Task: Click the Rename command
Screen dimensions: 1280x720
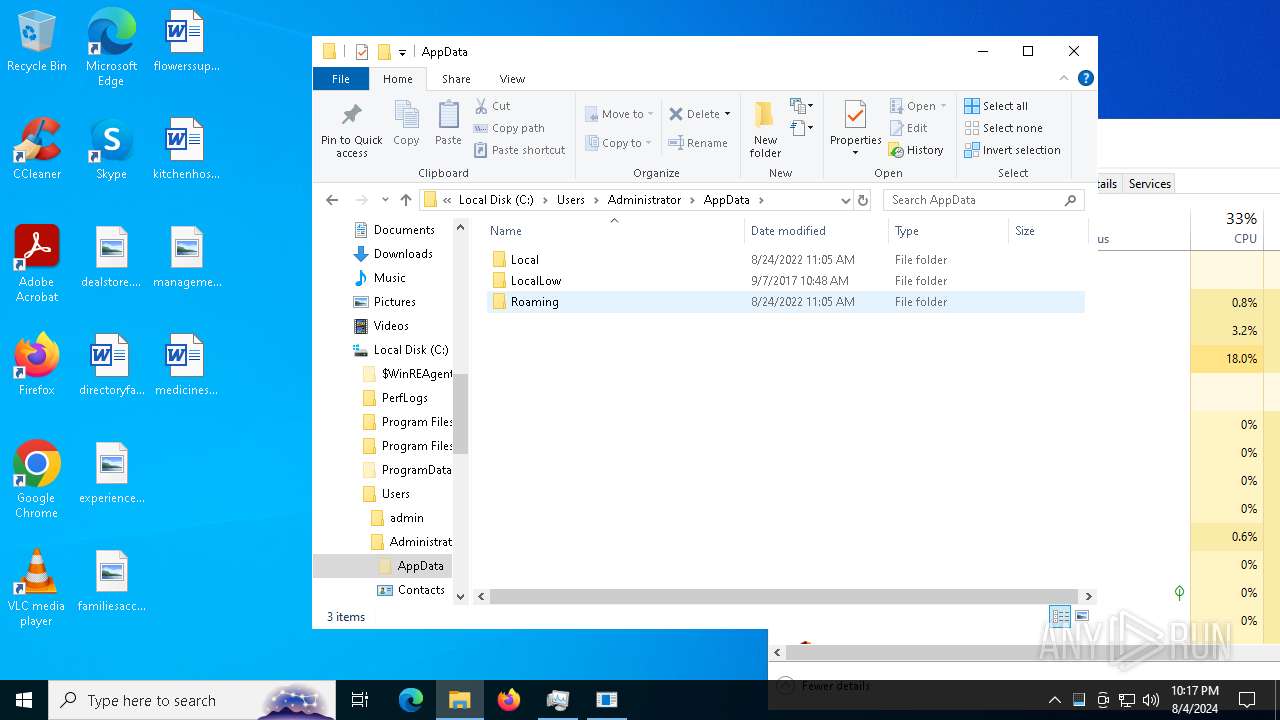Action: coord(698,143)
